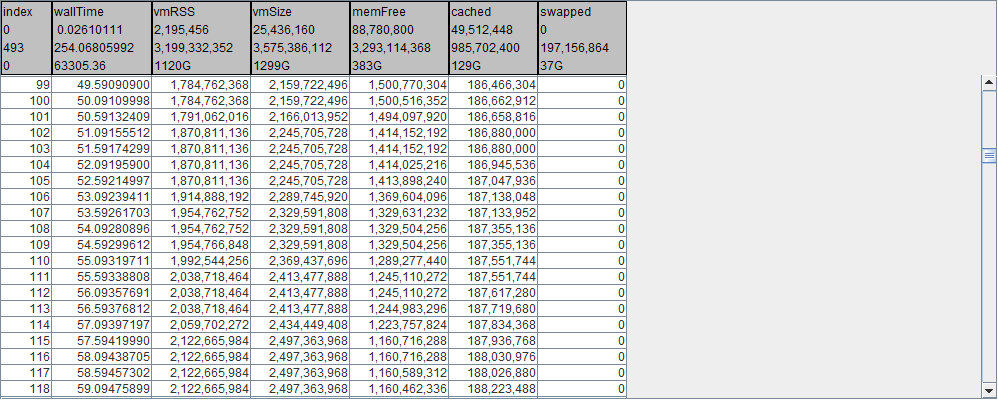
Task: Click swapped cell in row 105
Action: [x=582, y=181]
